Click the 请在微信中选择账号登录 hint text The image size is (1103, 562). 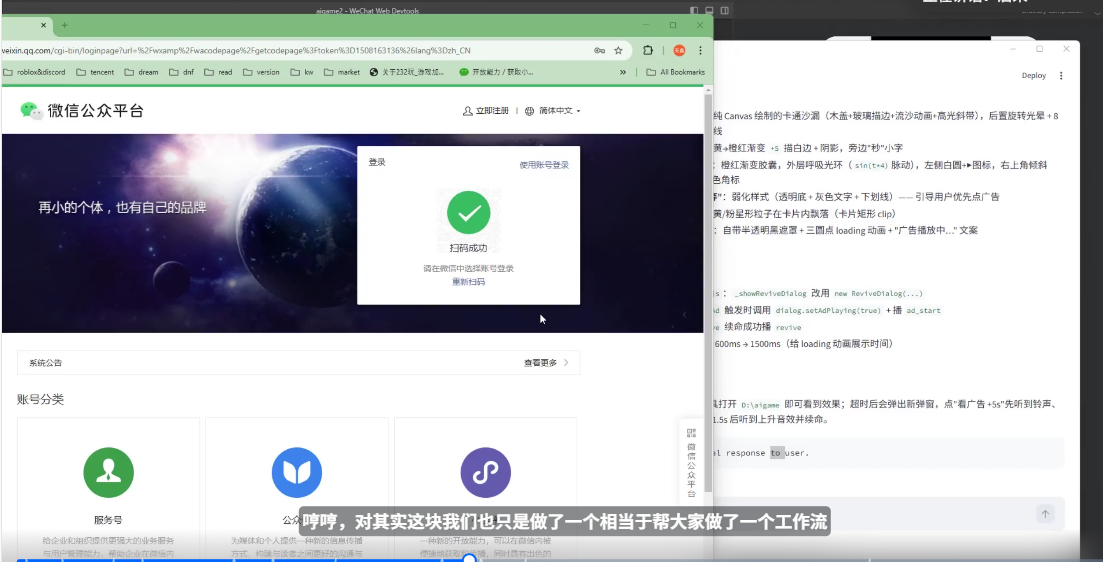point(468,268)
